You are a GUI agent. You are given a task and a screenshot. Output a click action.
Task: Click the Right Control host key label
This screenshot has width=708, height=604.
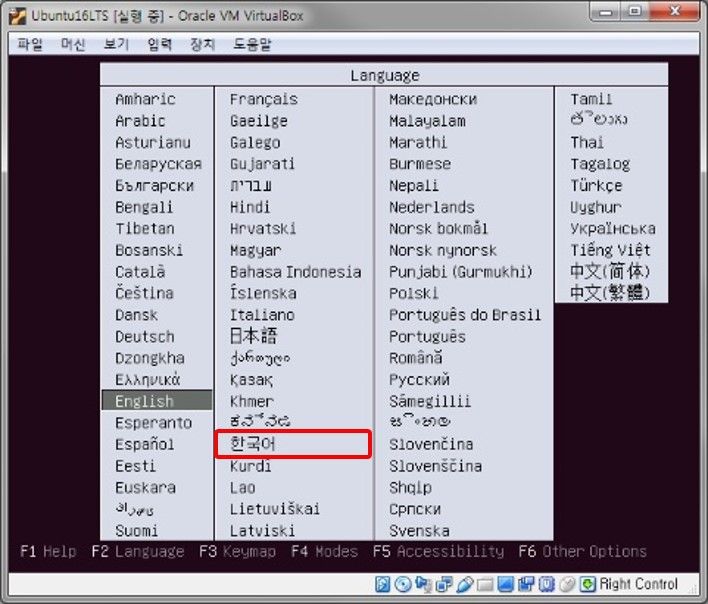638,584
